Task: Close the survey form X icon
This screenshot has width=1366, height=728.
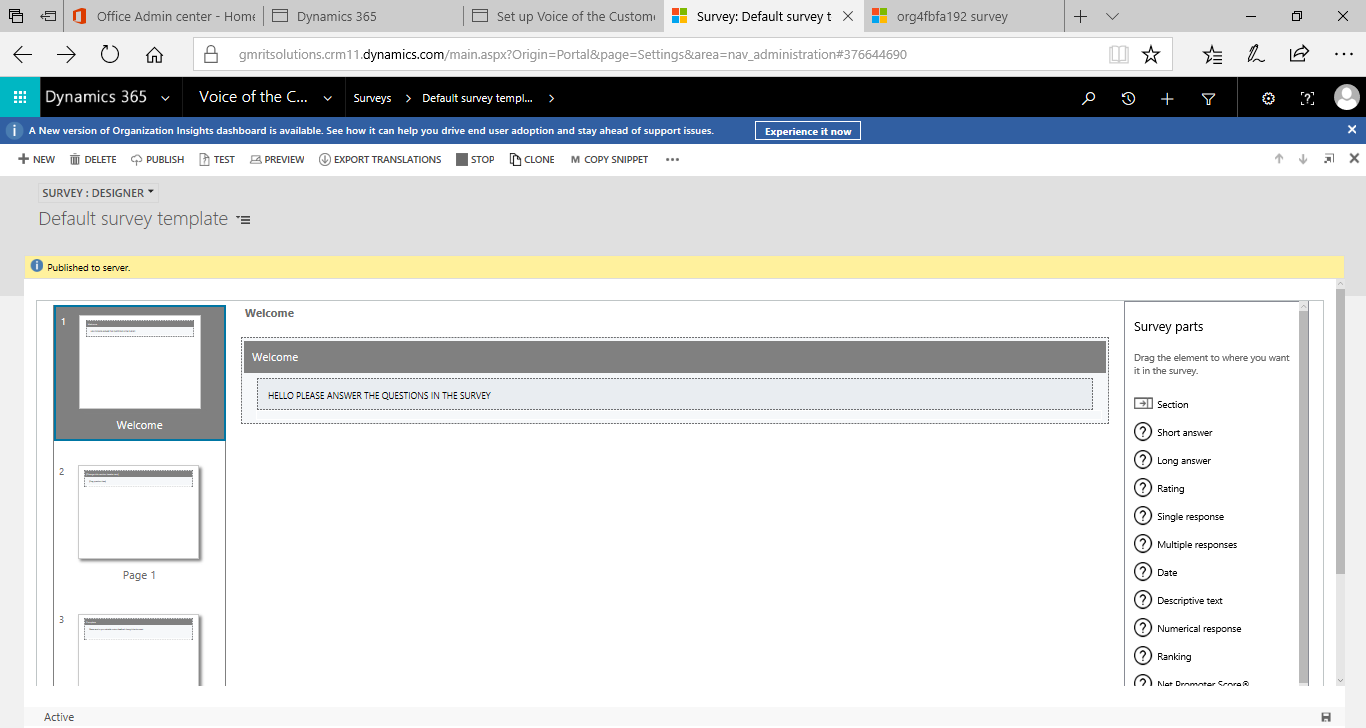Action: pyautogui.click(x=1354, y=159)
